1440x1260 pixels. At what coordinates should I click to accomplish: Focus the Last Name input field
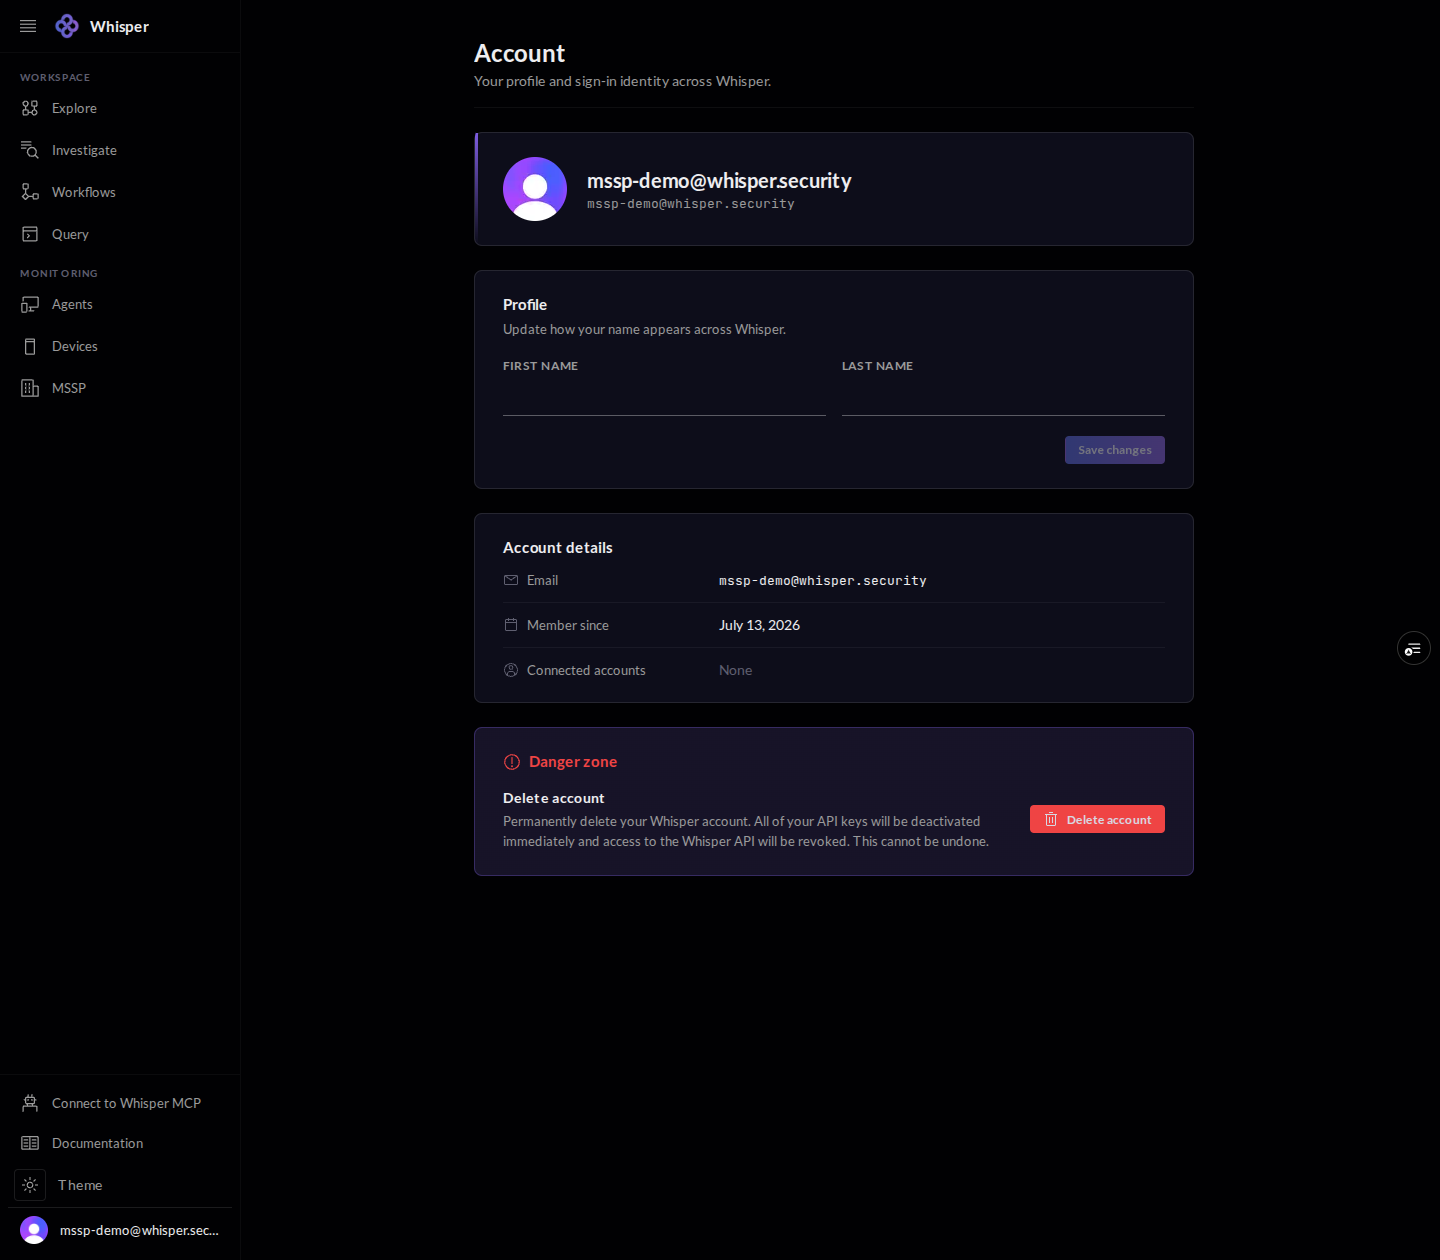1003,397
